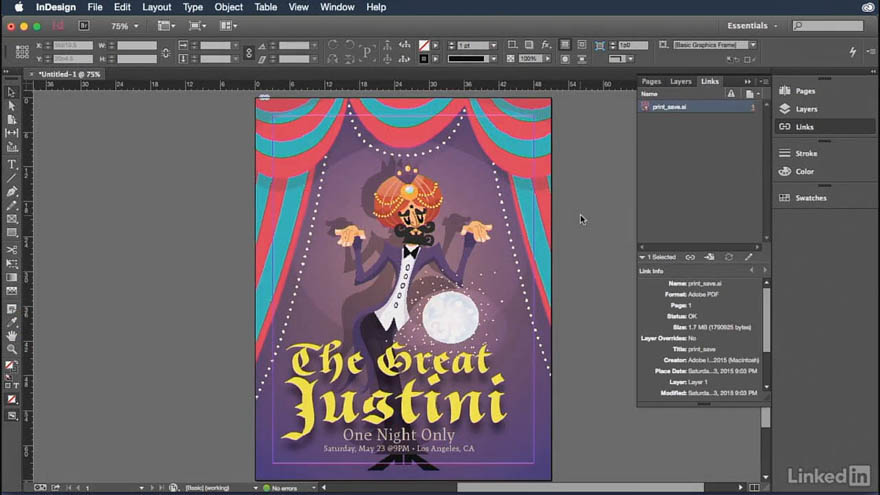This screenshot has width=880, height=495.
Task: Open the No errors preflight dropdown
Action: click(313, 488)
